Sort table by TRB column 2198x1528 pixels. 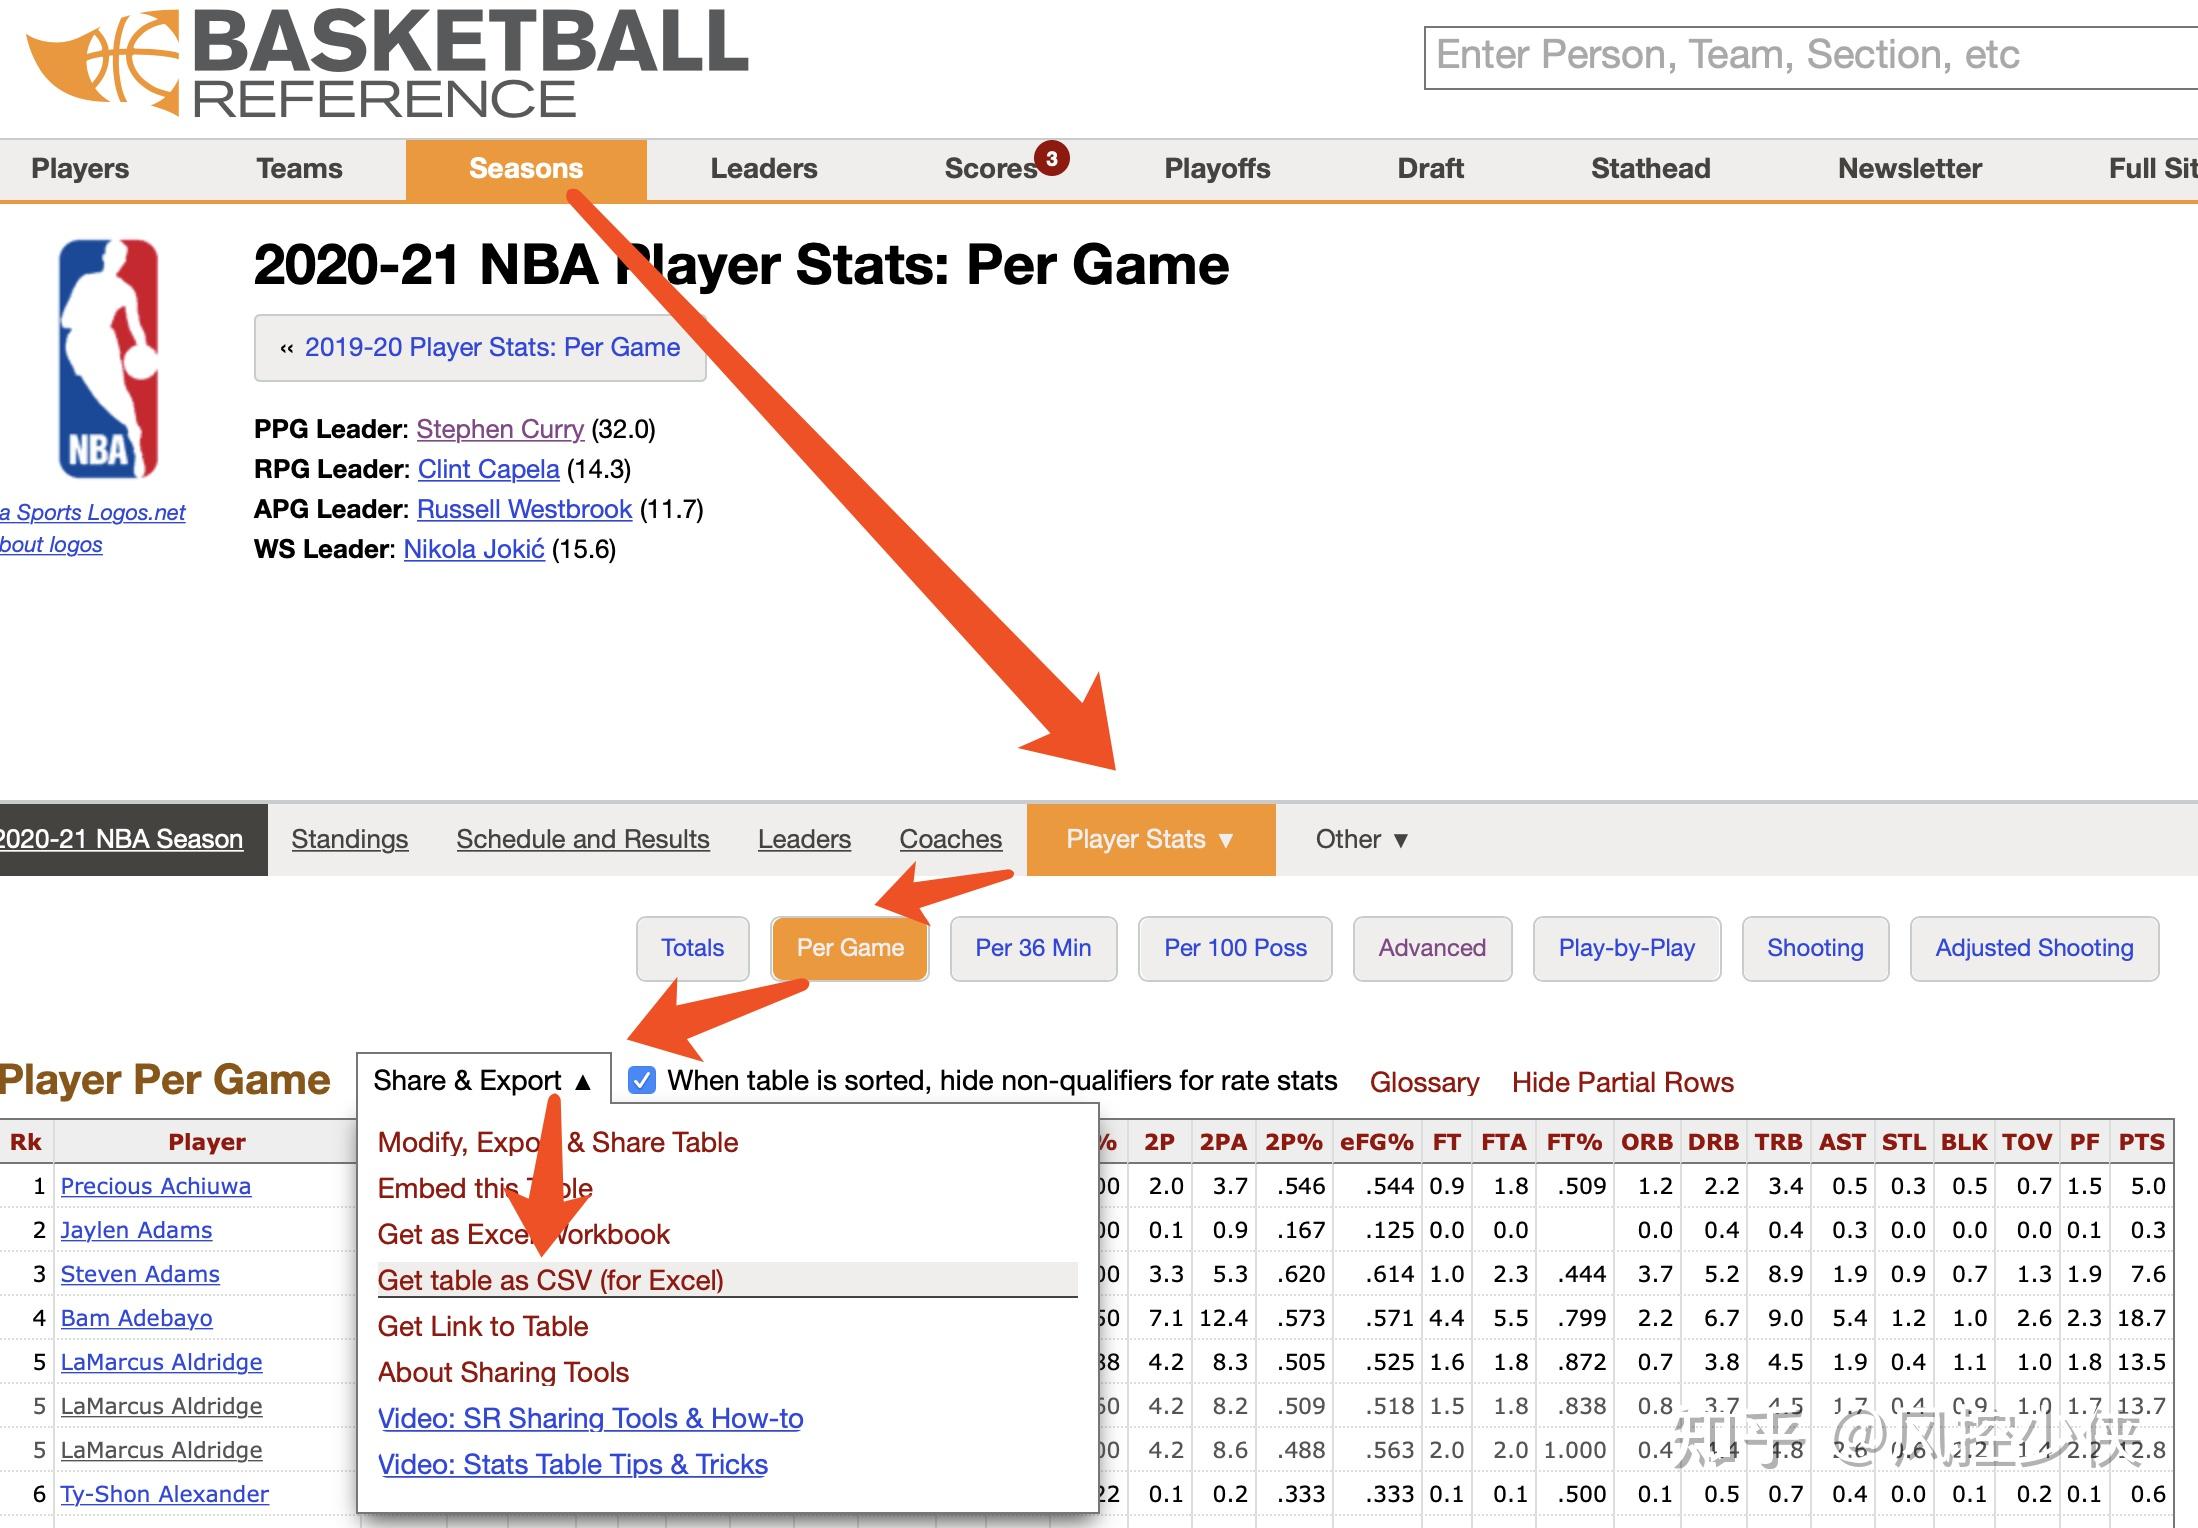pyautogui.click(x=1778, y=1142)
